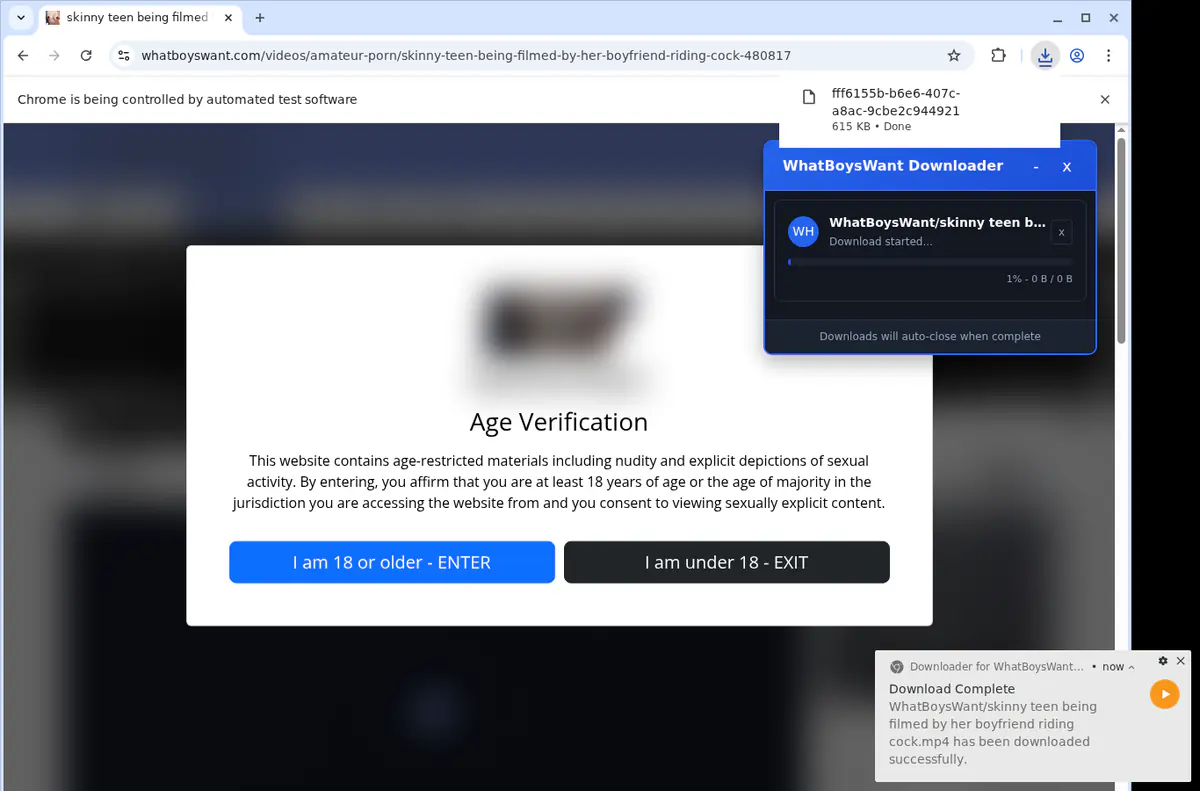Viewport: 1200px width, 791px height.
Task: Minimize the WhatBoysWant Downloader panel
Action: tap(1036, 167)
